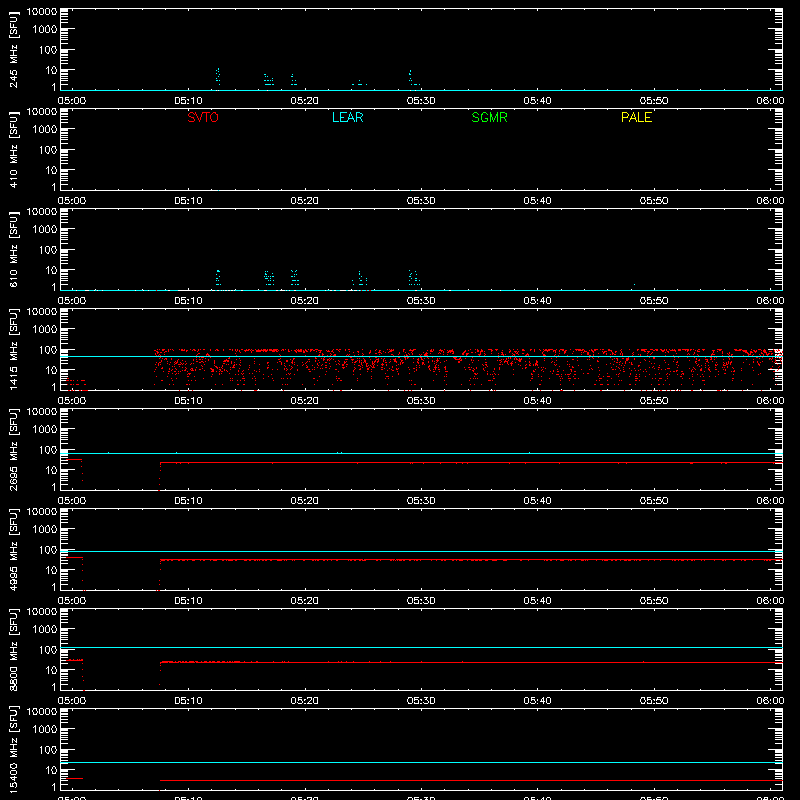Click 06:00 time label under 245 MHz plot
Viewport: 800px width, 800px height.
(770, 101)
